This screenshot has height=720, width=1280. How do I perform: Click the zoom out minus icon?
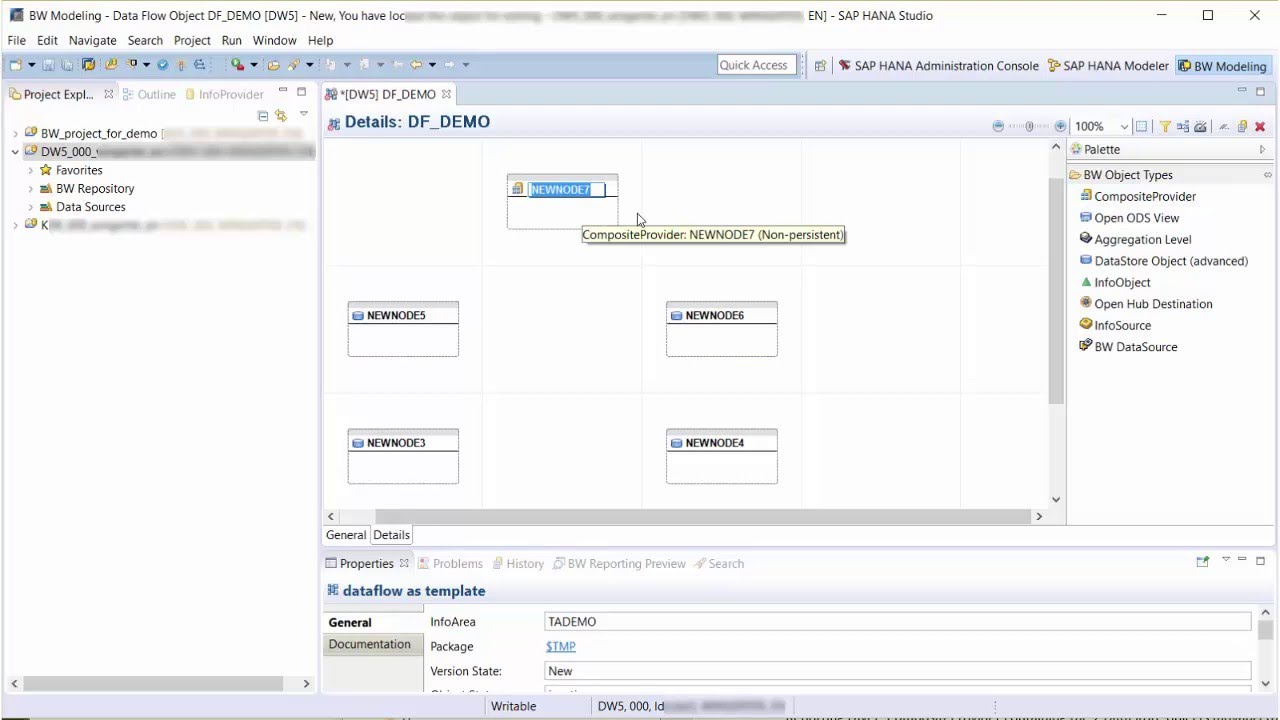pyautogui.click(x=998, y=126)
